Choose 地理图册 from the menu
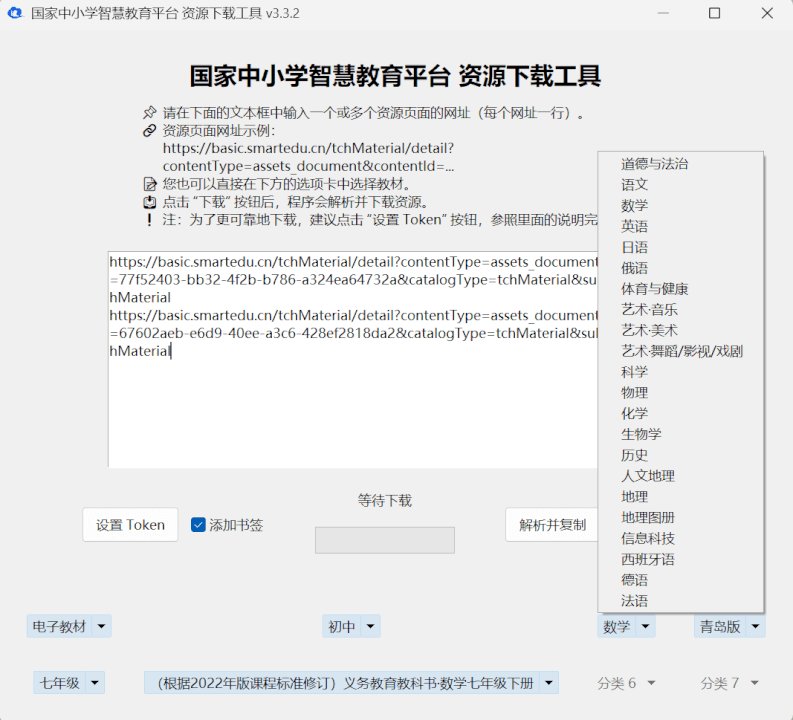Viewport: 793px width, 720px height. [680, 517]
